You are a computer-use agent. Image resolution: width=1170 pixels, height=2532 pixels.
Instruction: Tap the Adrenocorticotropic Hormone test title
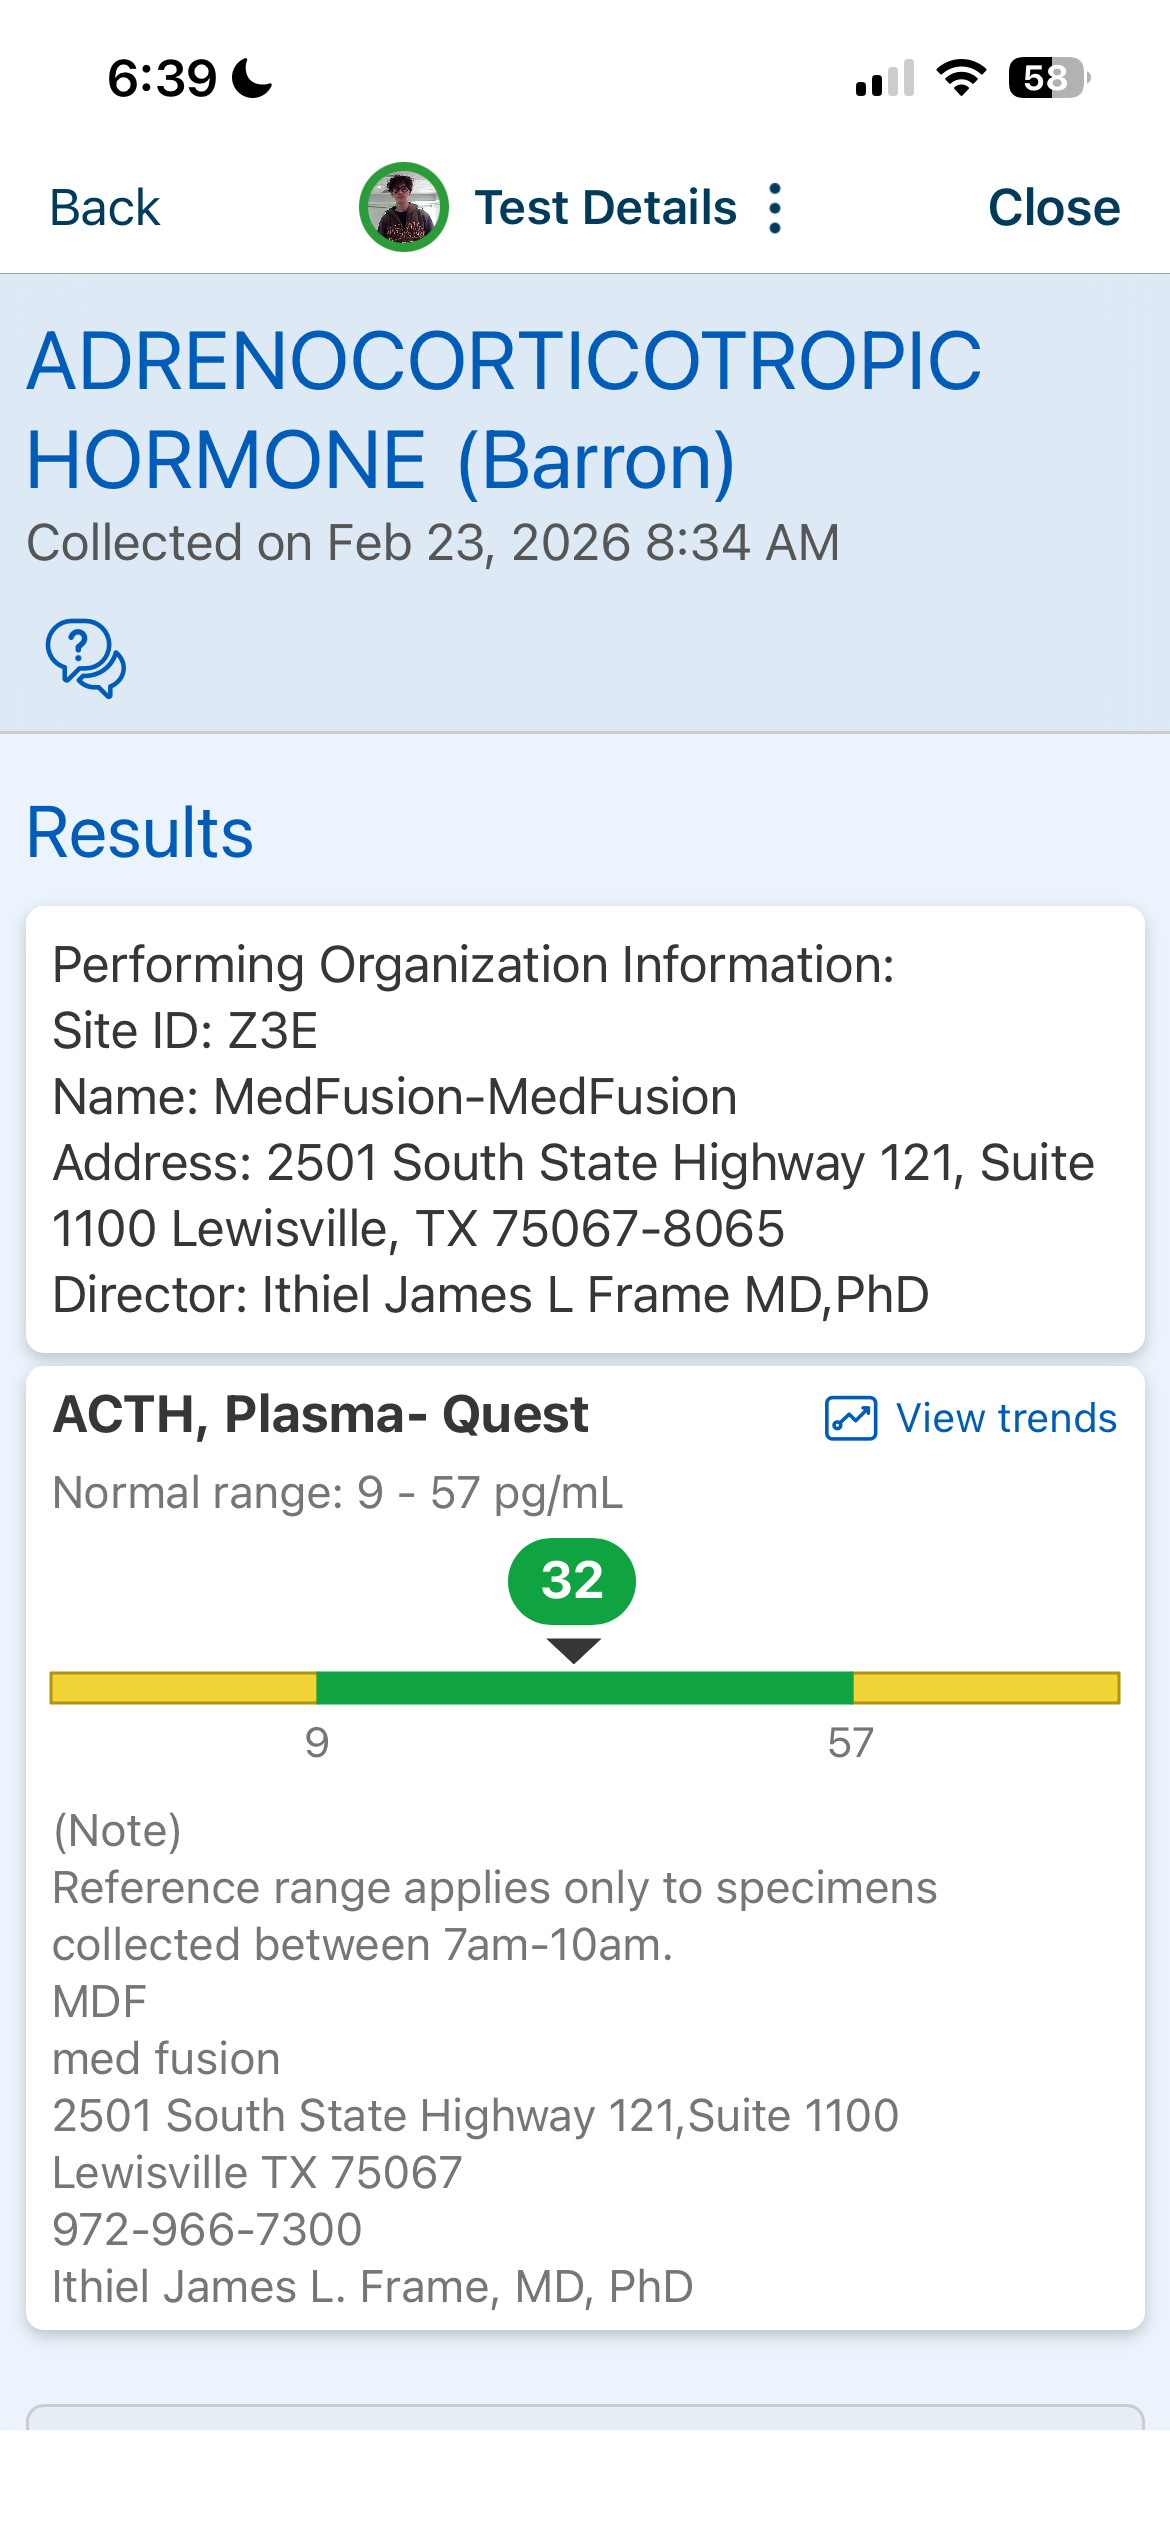[504, 410]
